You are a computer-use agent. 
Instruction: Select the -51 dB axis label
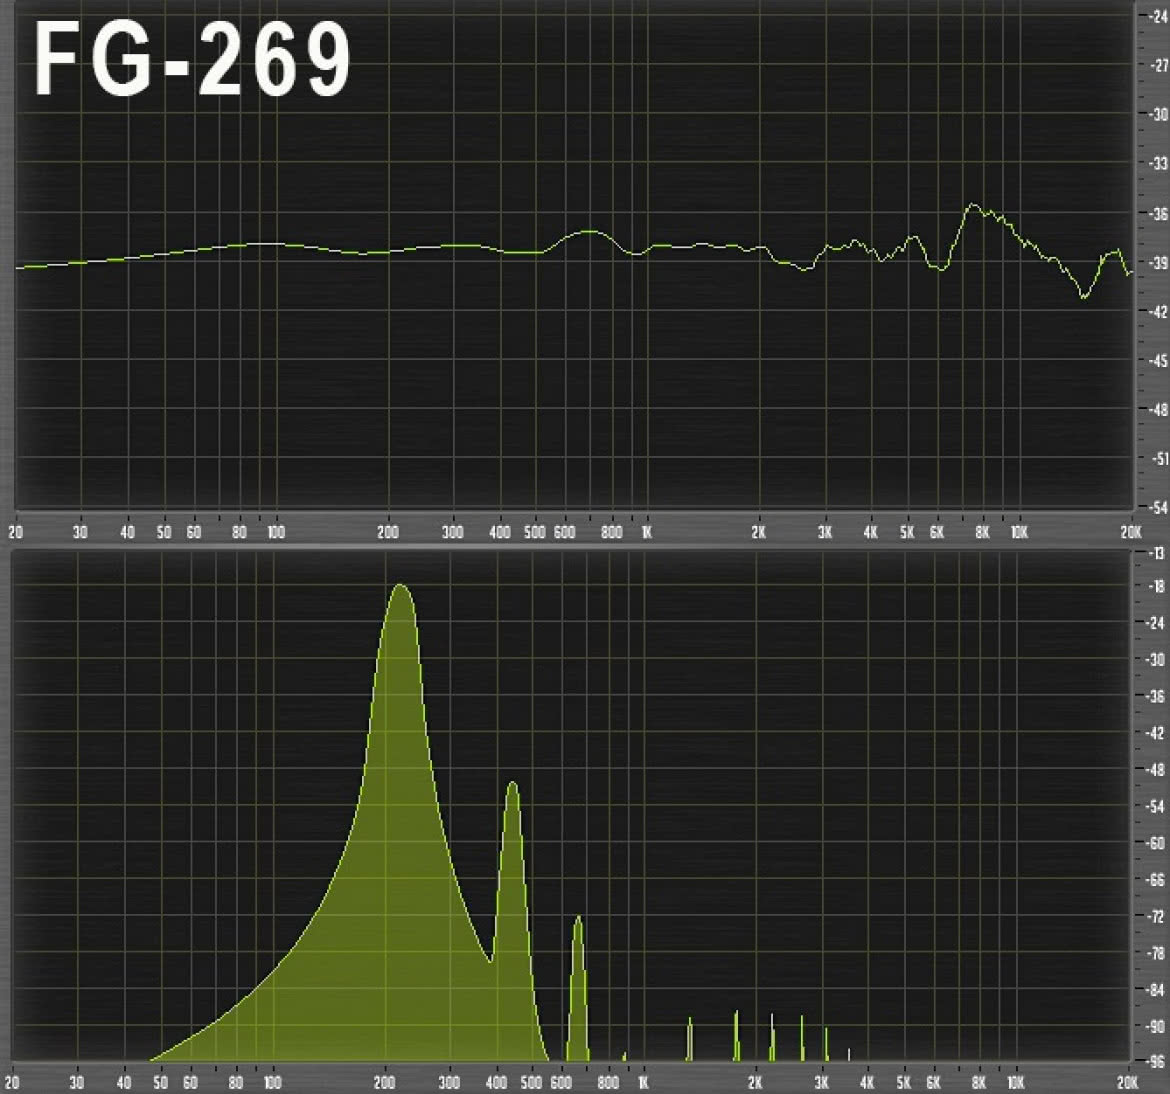point(1158,459)
